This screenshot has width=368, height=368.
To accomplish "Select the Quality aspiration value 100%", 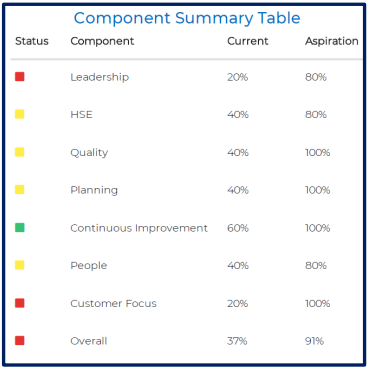I will pyautogui.click(x=317, y=152).
